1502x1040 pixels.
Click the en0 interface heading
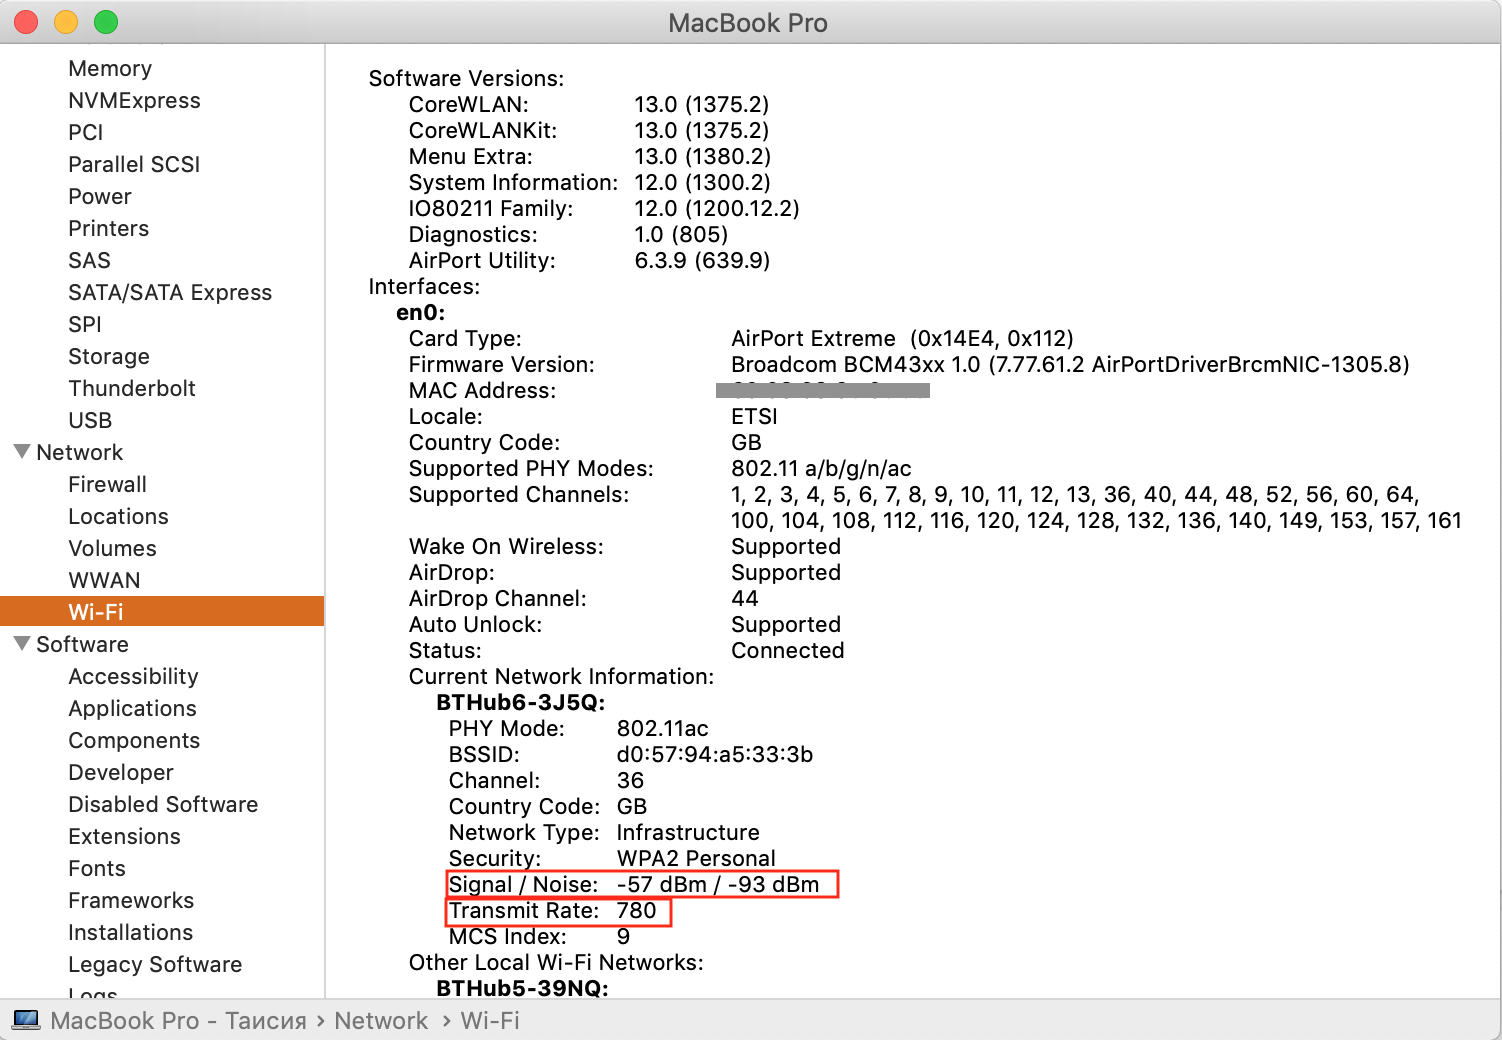(x=420, y=312)
